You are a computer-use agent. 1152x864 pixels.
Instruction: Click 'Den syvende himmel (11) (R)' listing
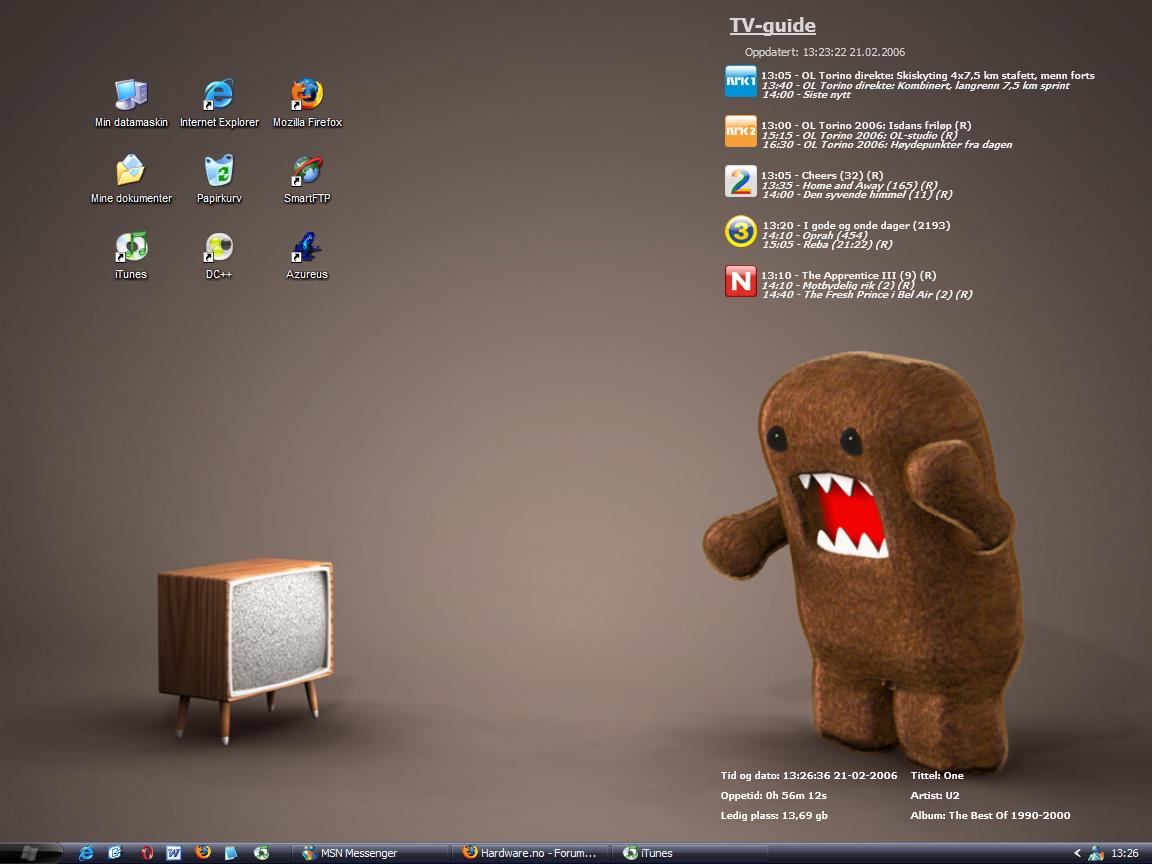point(857,195)
